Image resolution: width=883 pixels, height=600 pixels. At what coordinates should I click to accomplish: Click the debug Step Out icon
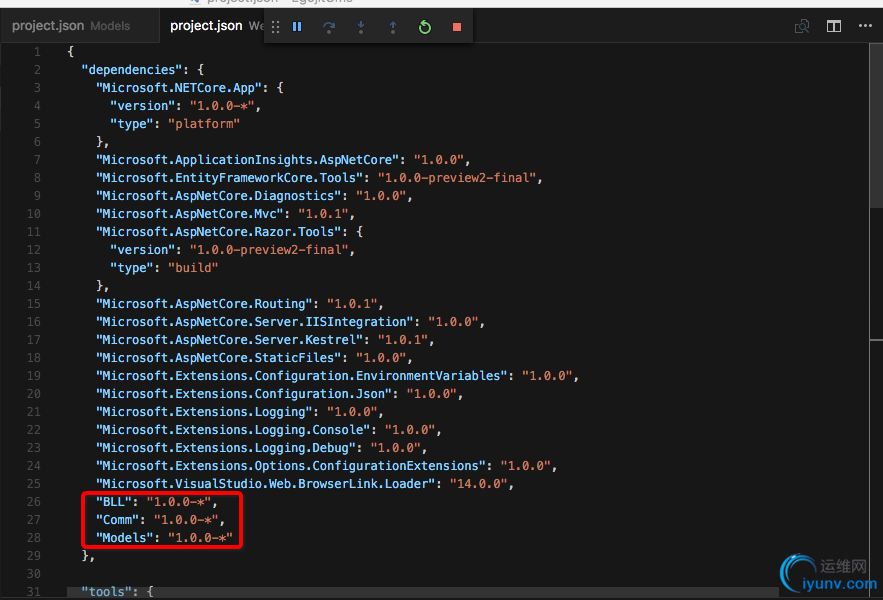coord(393,26)
